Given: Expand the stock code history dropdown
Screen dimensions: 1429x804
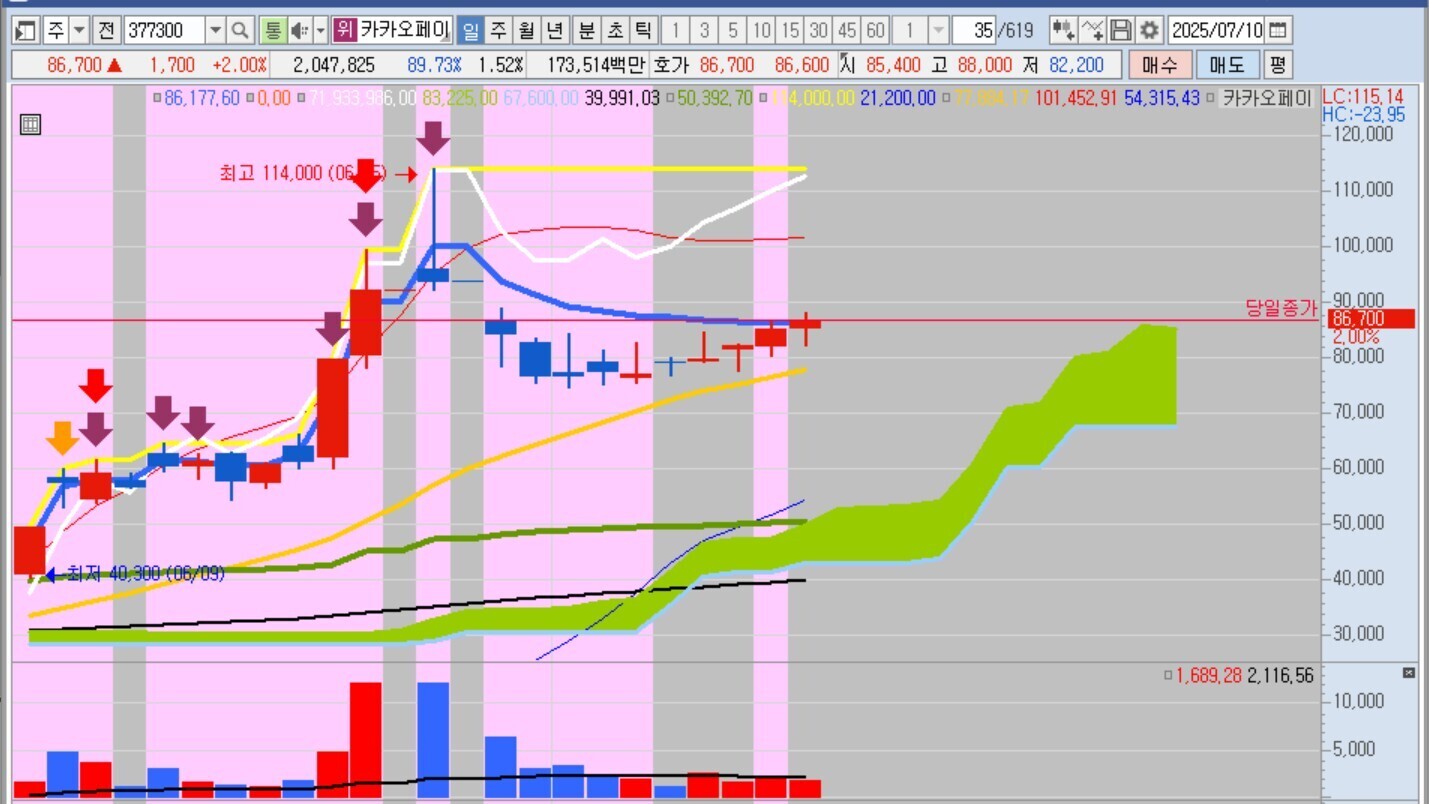Looking at the screenshot, I should point(216,30).
